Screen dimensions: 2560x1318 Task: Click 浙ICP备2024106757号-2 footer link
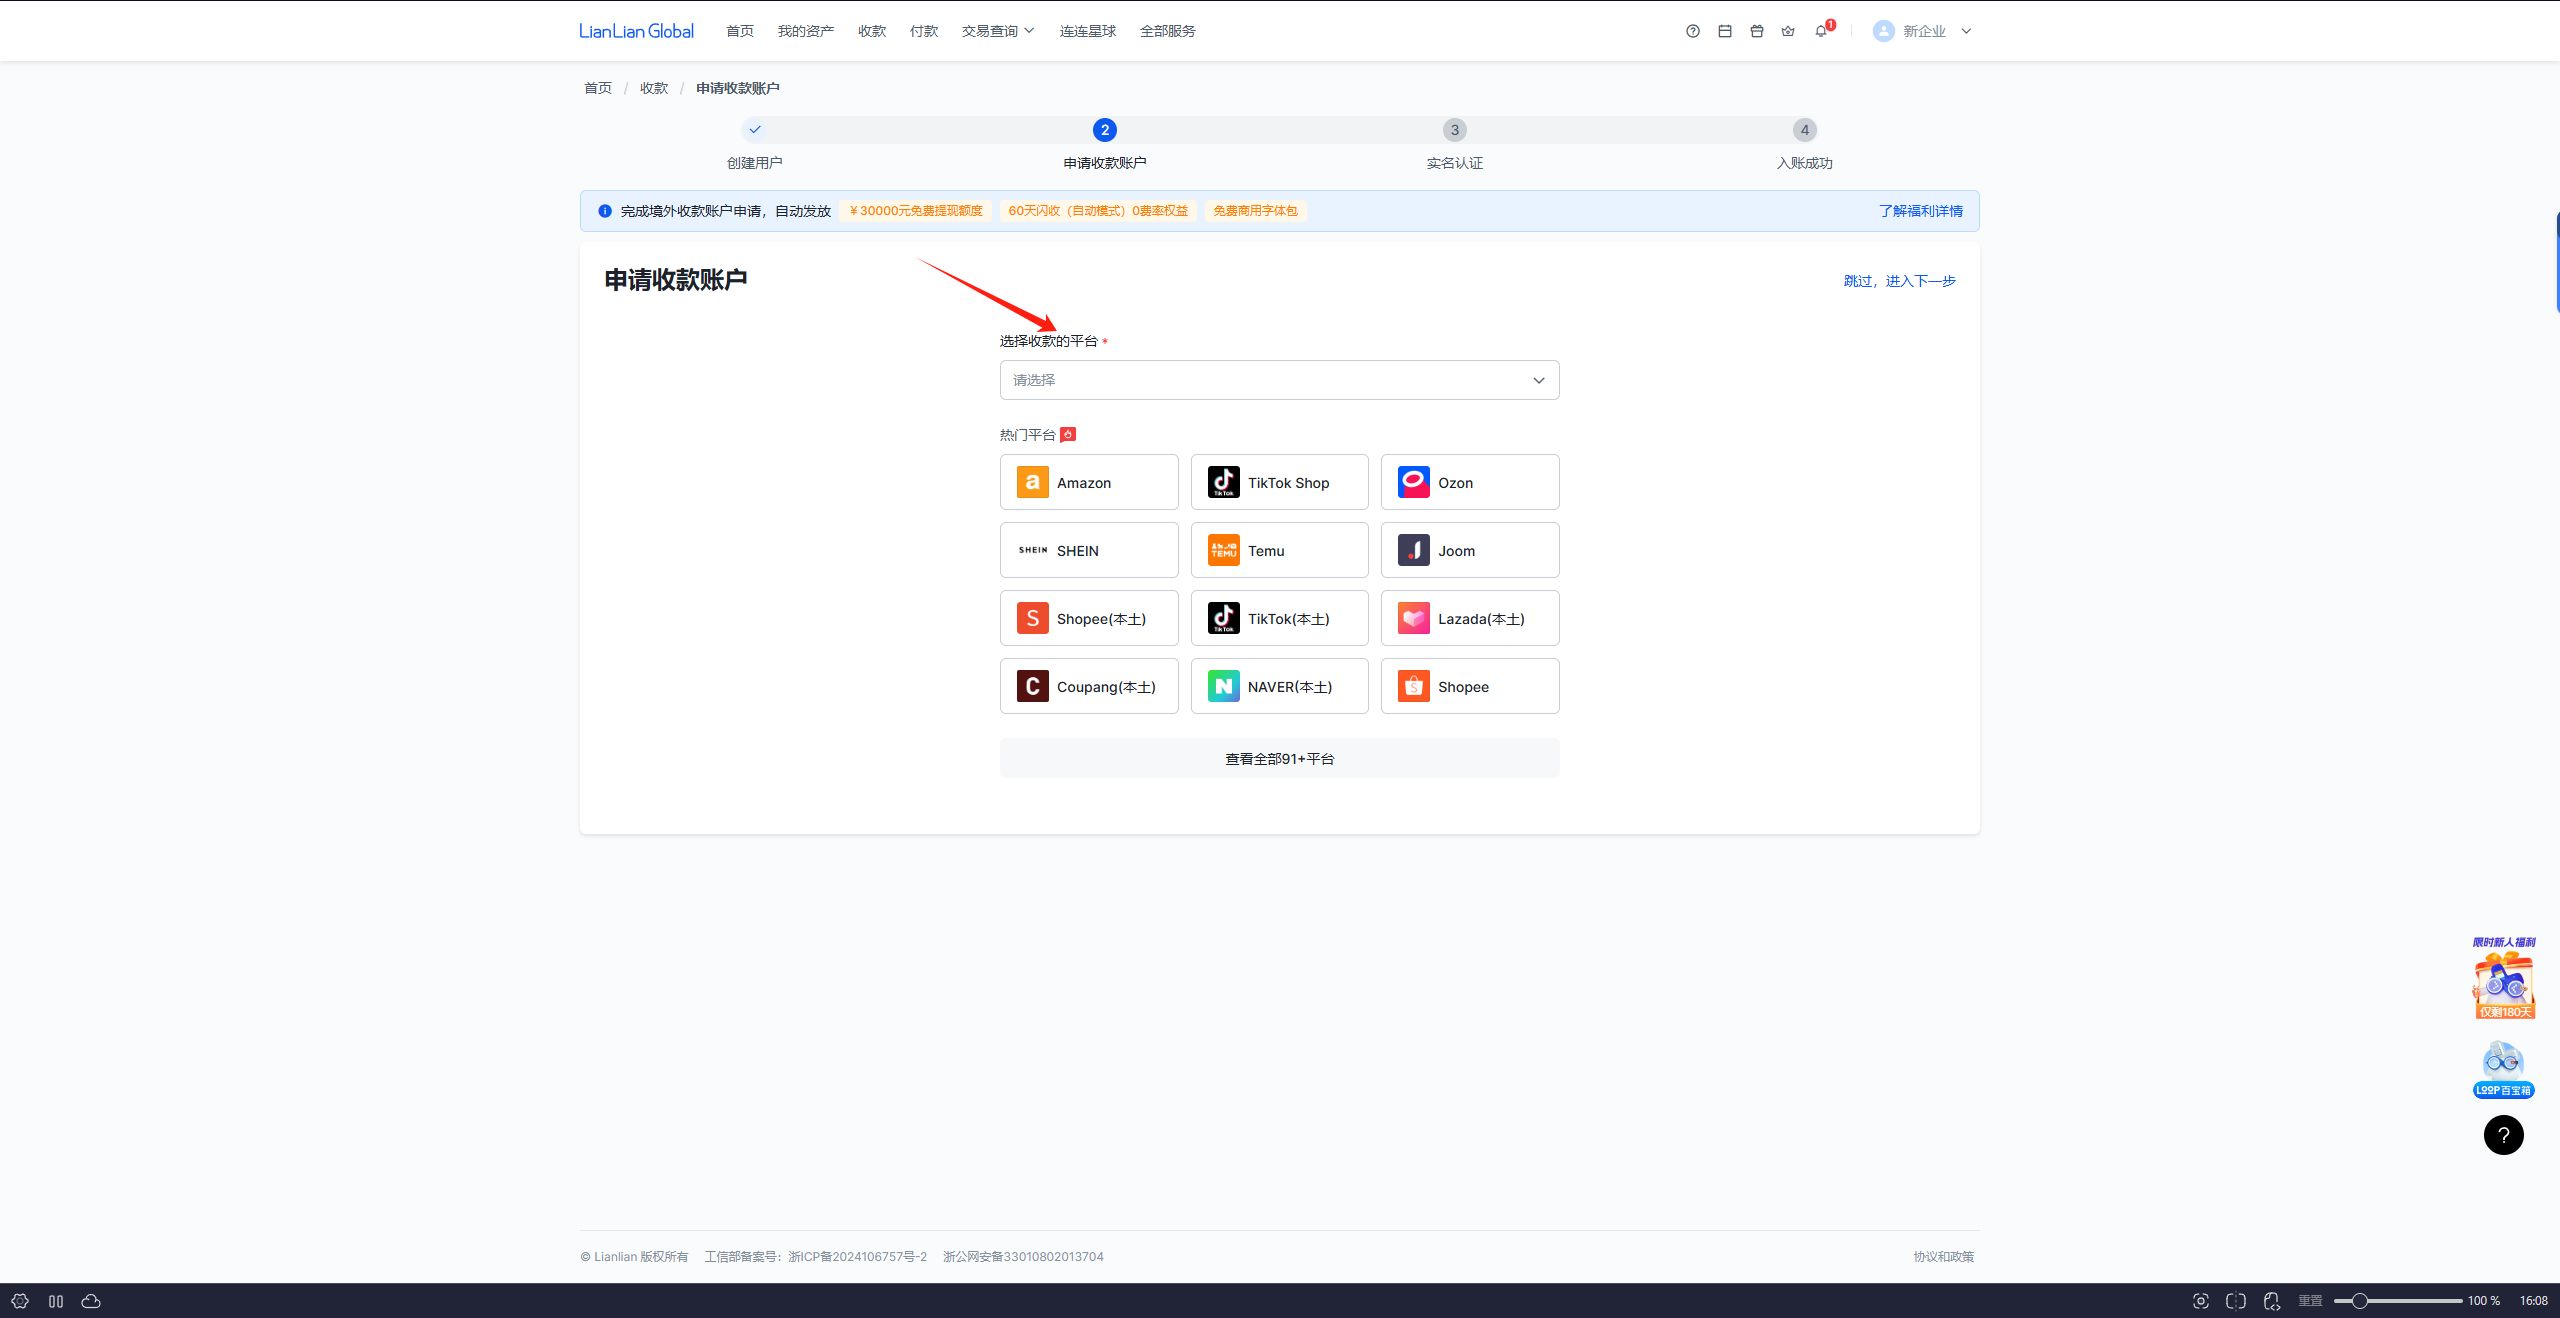(x=857, y=1256)
